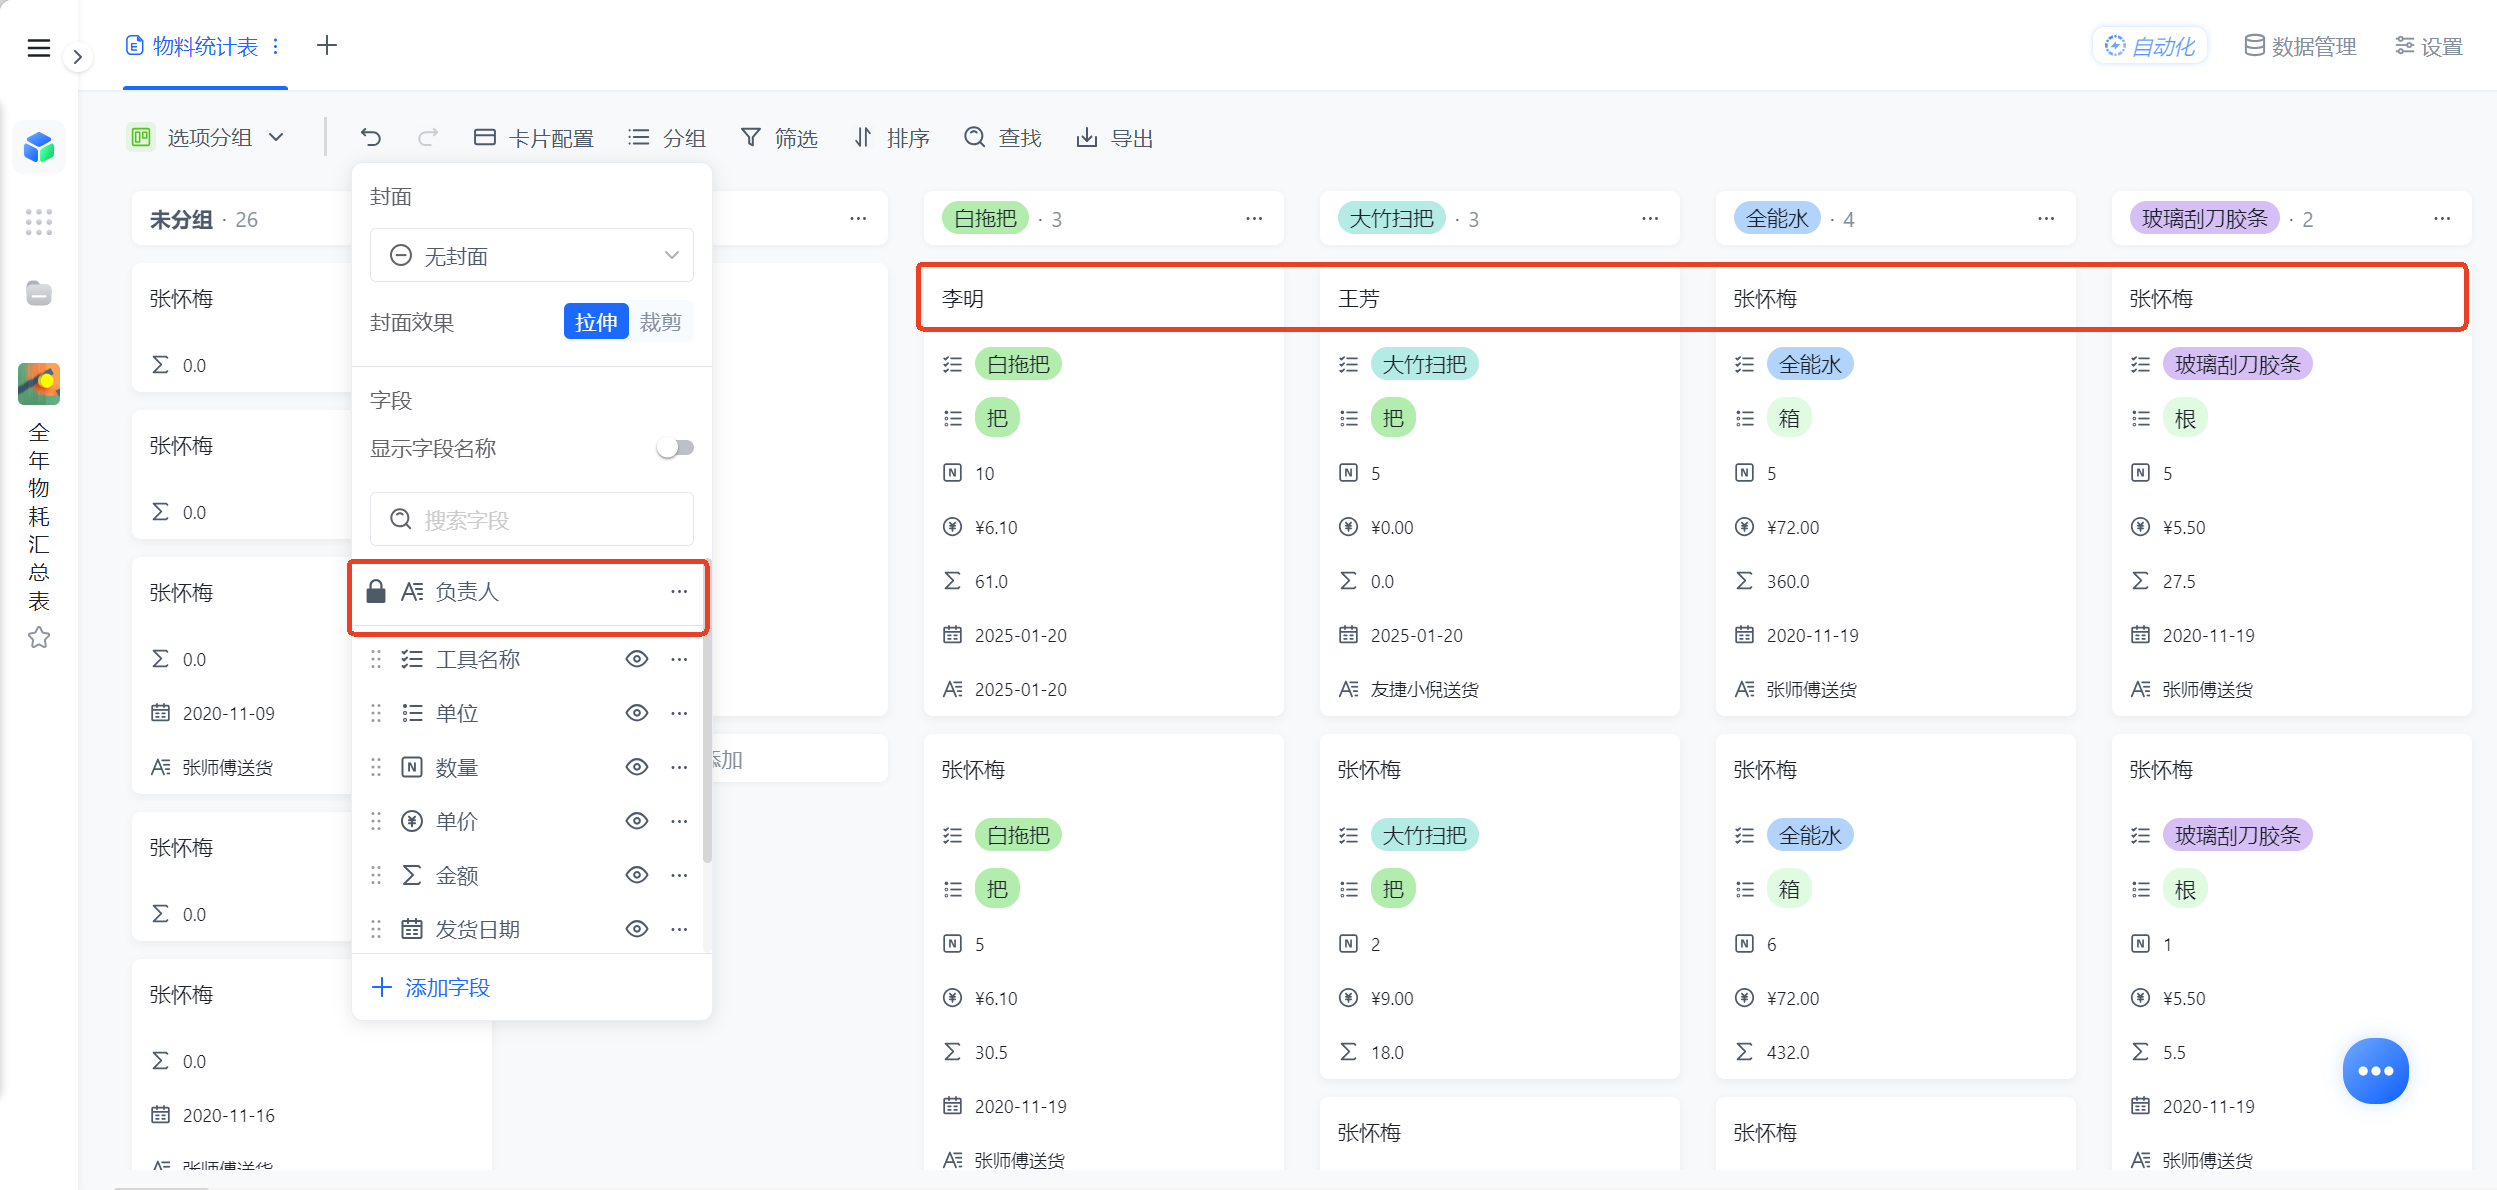This screenshot has height=1190, width=2497.
Task: Open options dots for 单位 field
Action: click(679, 713)
